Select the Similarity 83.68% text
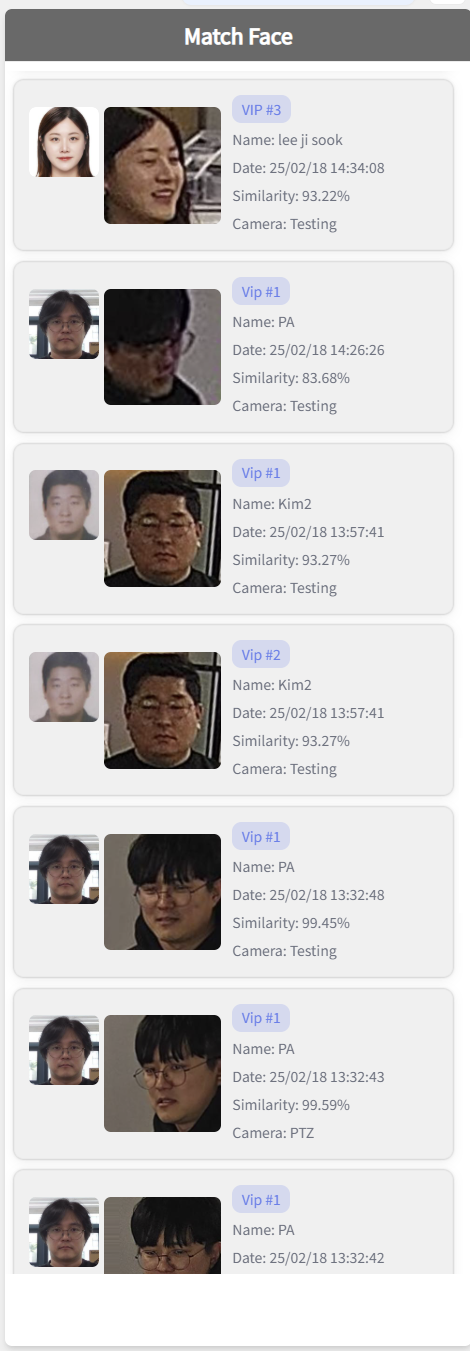 pyautogui.click(x=291, y=378)
